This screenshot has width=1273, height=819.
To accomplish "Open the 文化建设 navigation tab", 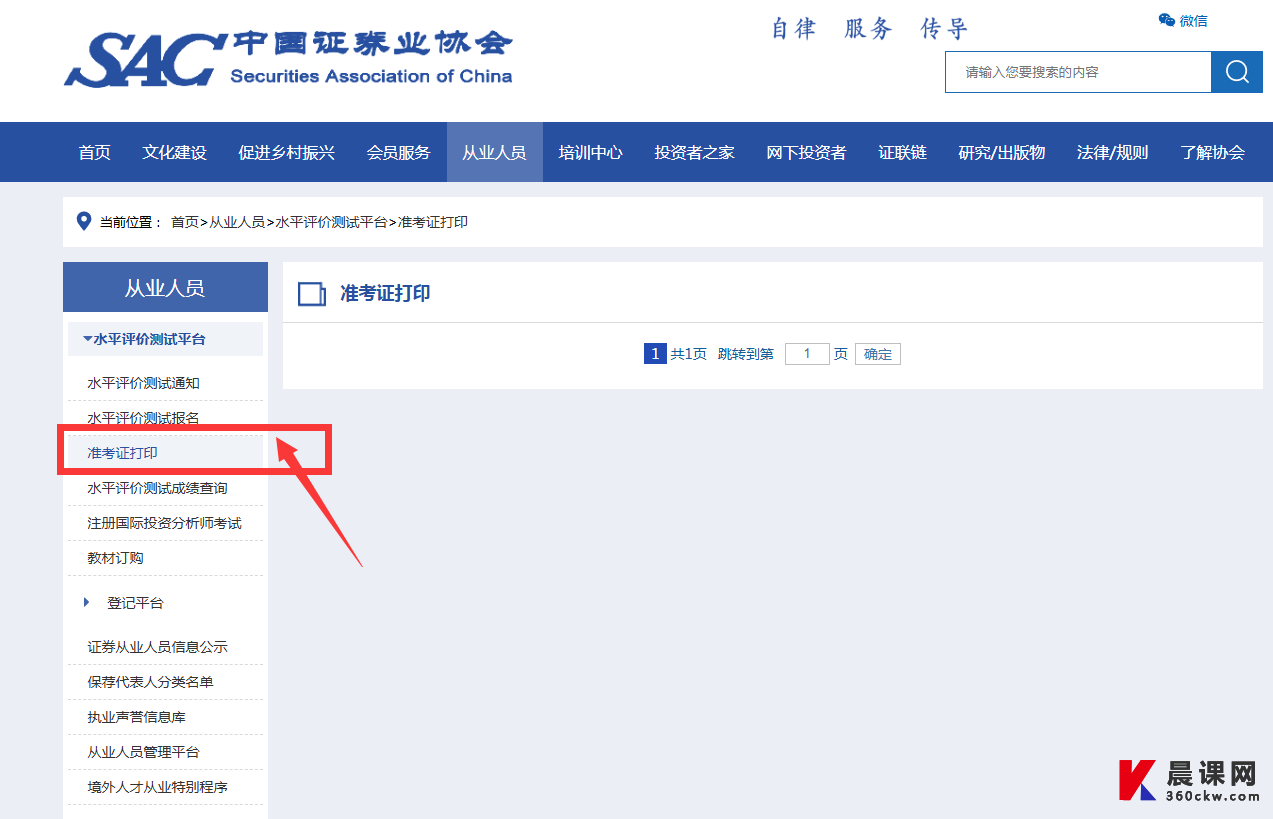I will (174, 152).
